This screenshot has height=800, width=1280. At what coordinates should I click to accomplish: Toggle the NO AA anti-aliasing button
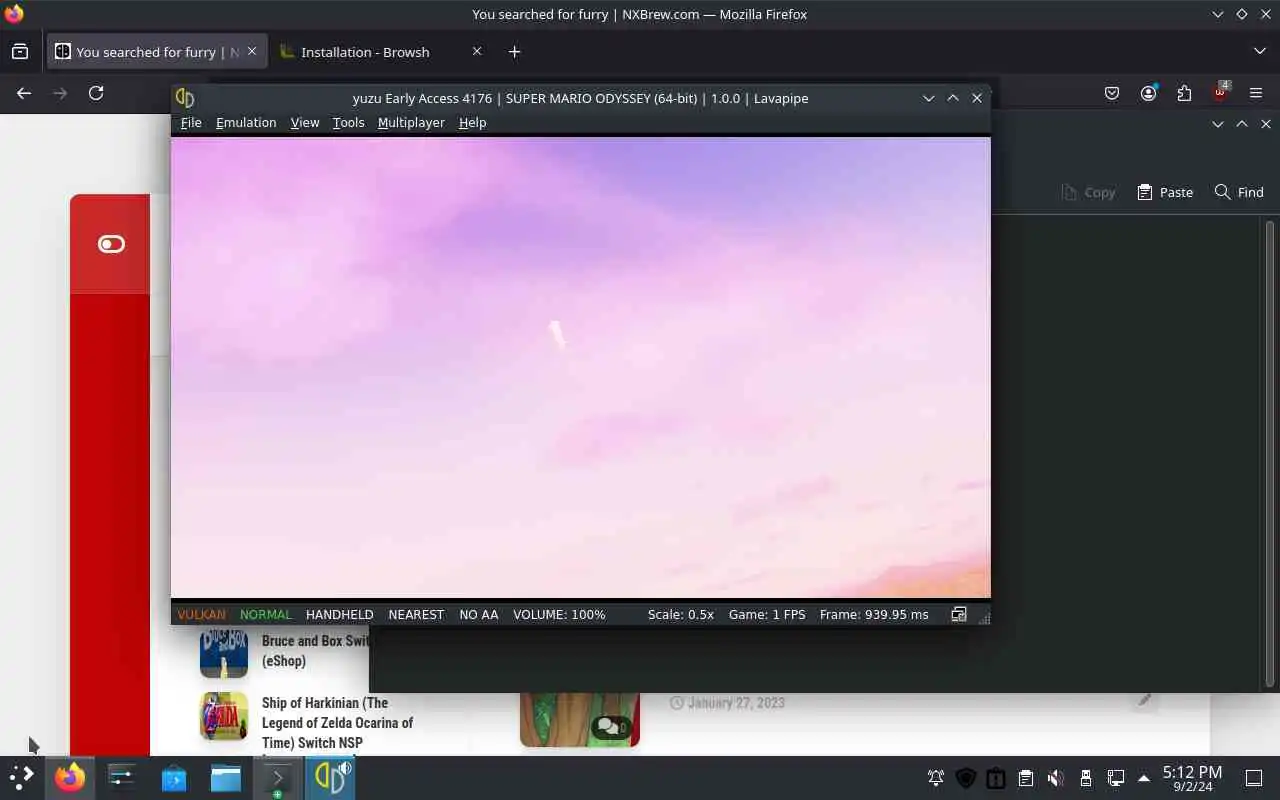click(479, 614)
